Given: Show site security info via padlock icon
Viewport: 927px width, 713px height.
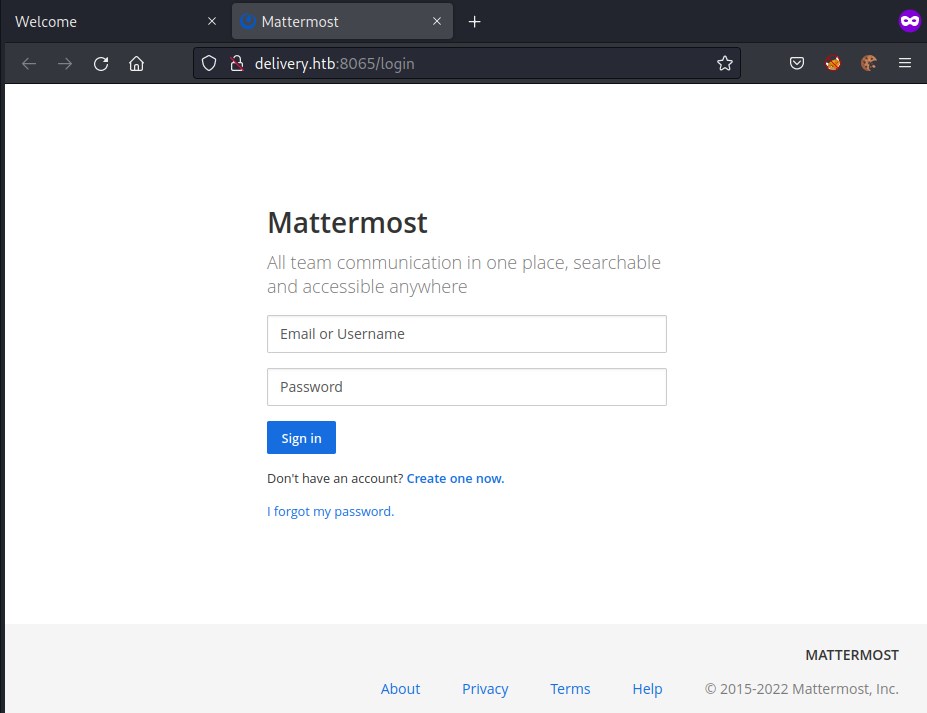Looking at the screenshot, I should [237, 64].
